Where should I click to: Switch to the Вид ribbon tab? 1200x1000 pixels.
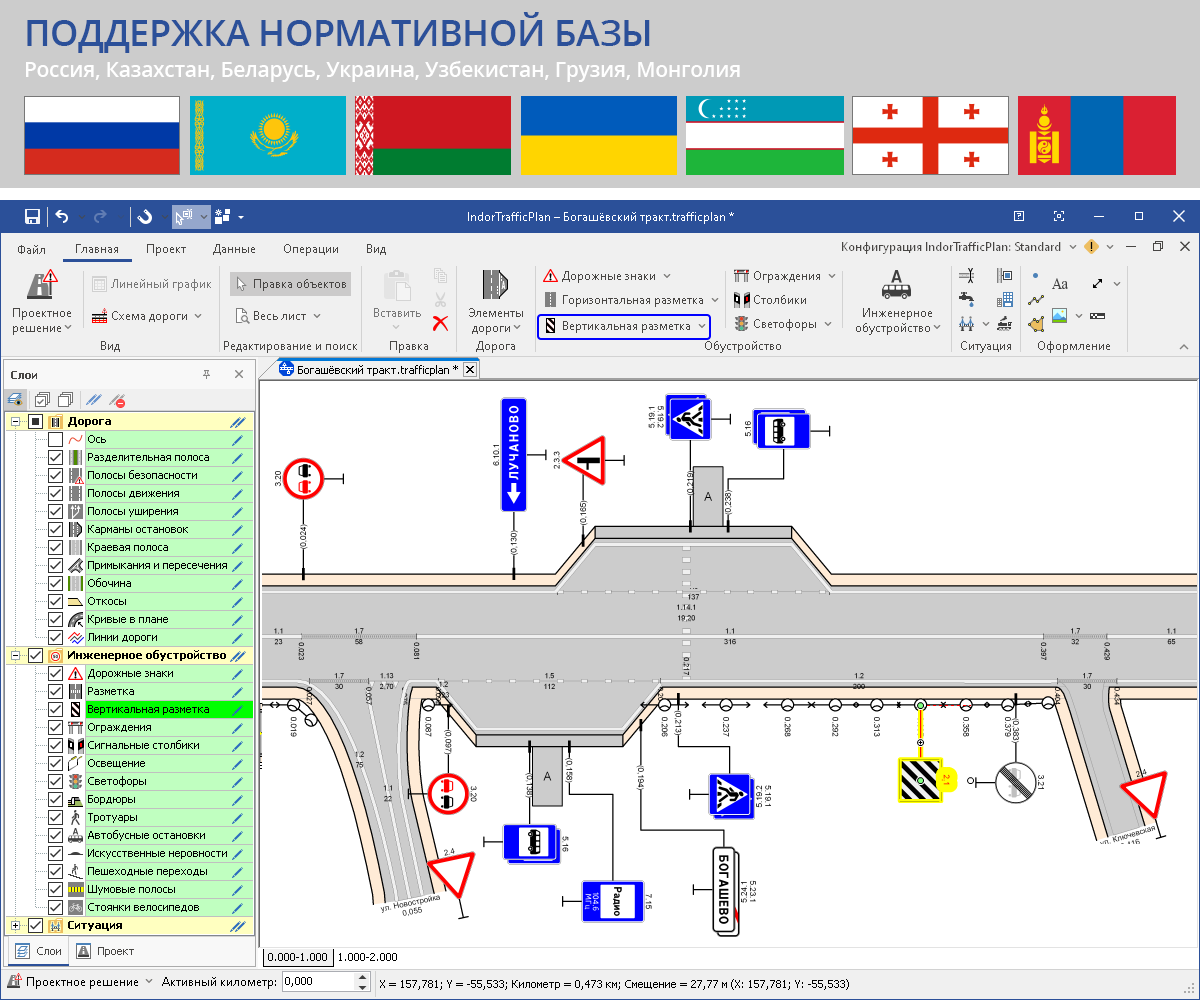point(376,249)
